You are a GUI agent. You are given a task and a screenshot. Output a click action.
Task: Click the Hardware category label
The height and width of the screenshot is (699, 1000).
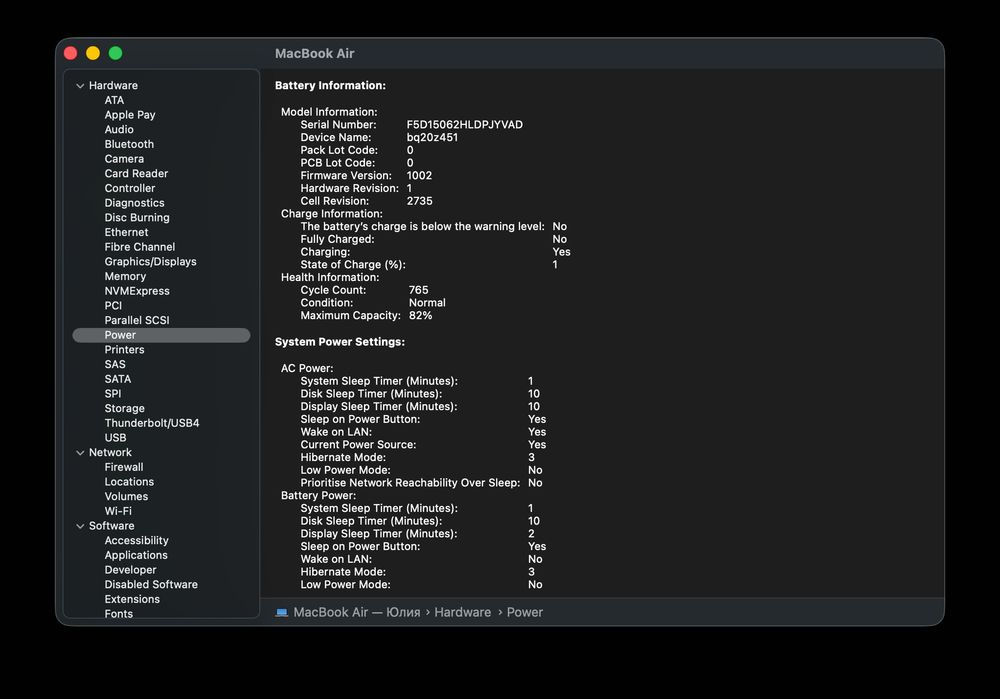click(114, 85)
